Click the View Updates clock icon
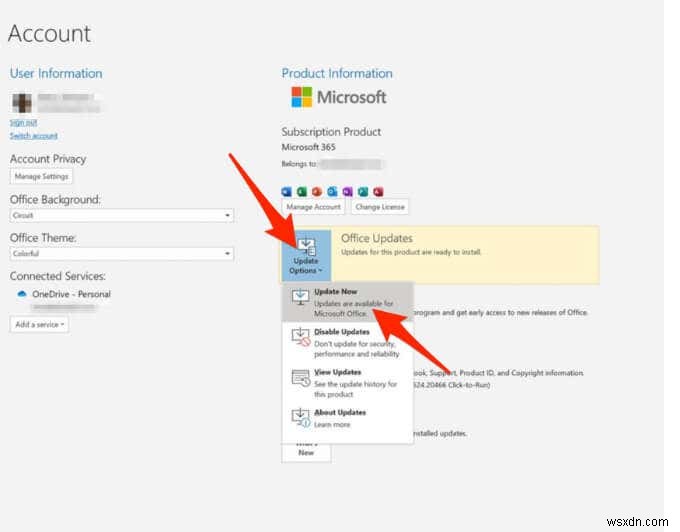 tap(301, 378)
